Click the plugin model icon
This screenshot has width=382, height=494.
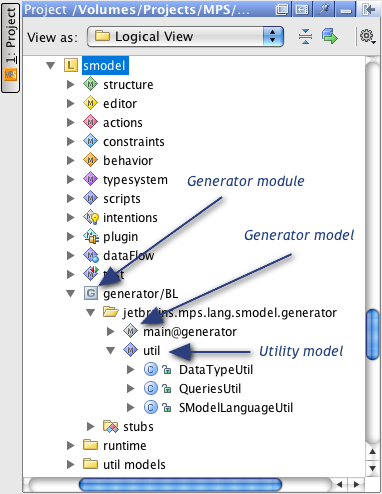(x=91, y=236)
